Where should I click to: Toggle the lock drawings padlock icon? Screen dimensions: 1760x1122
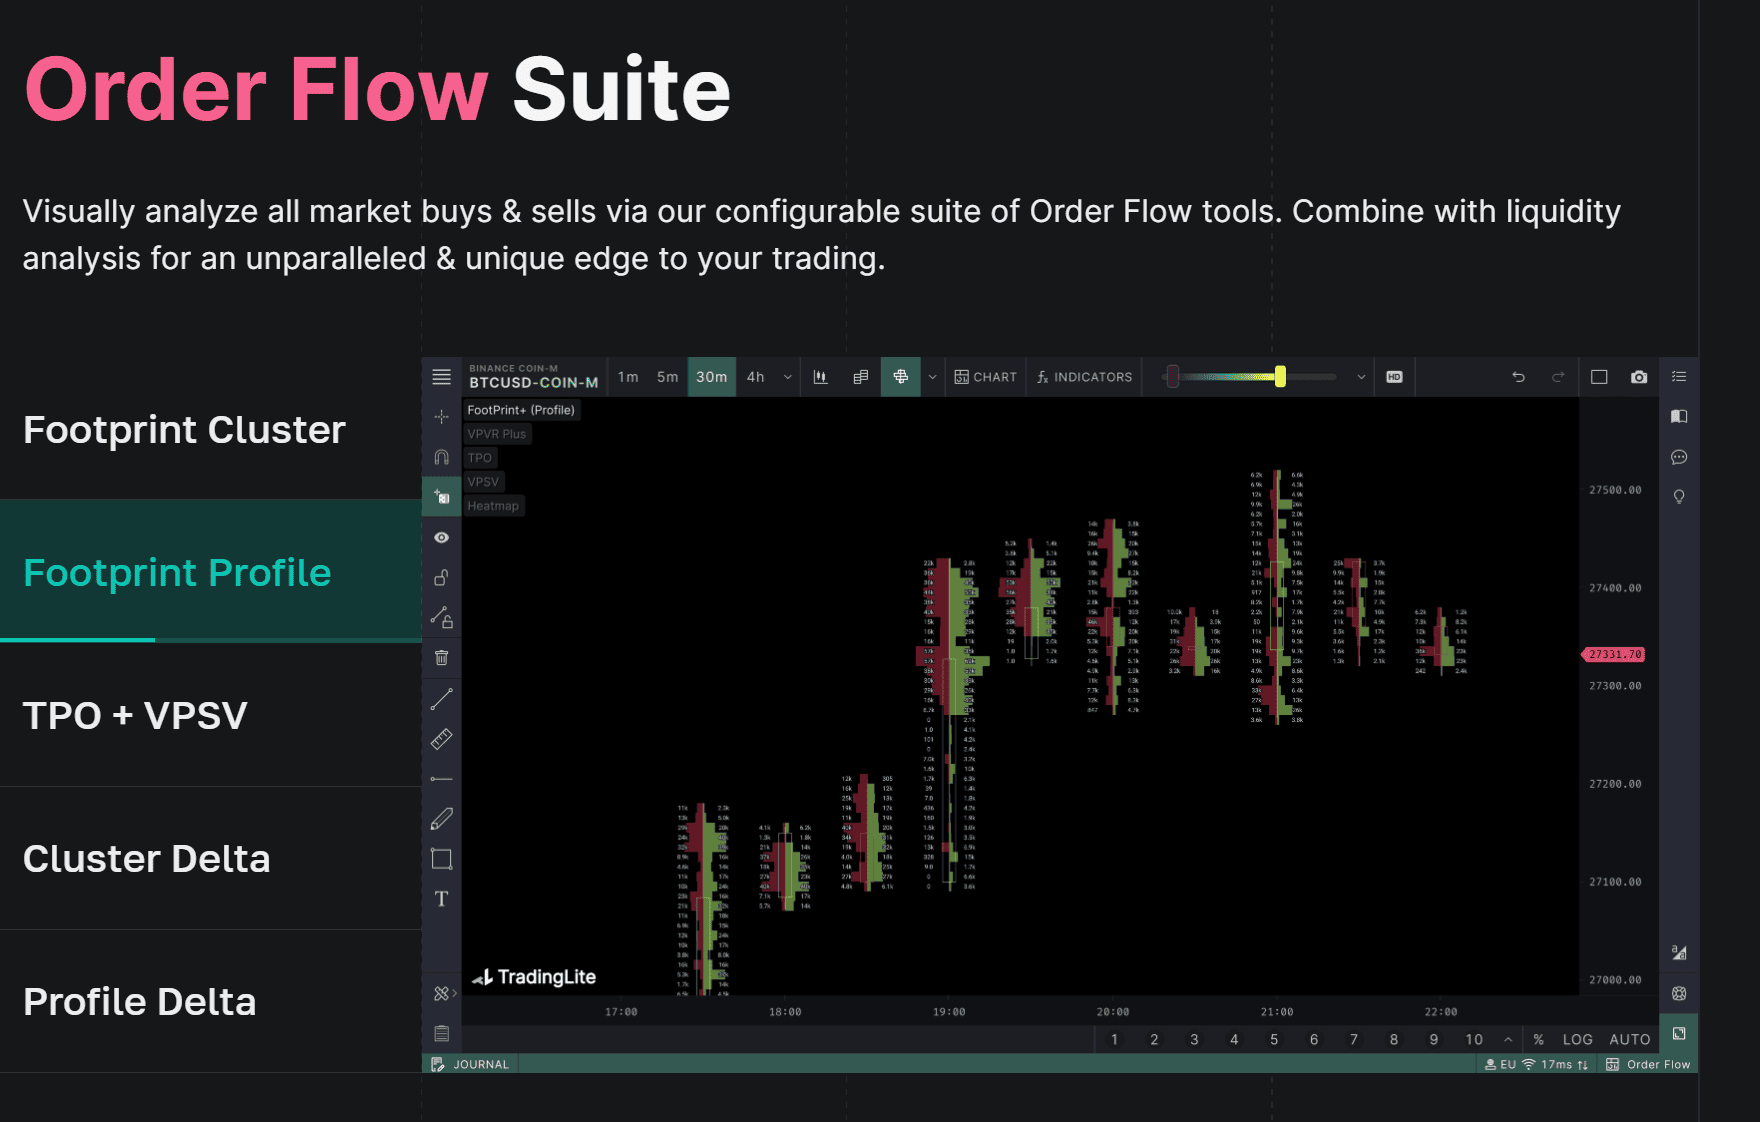click(x=441, y=578)
